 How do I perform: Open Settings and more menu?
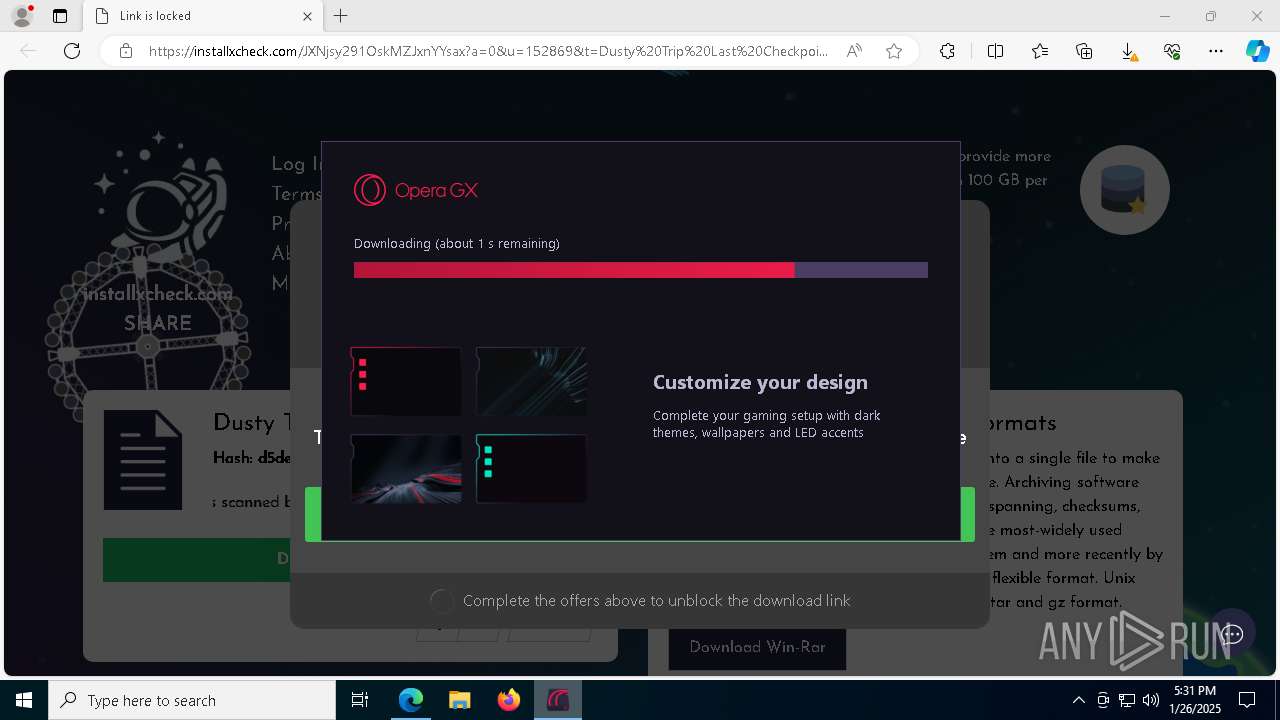pos(1216,51)
